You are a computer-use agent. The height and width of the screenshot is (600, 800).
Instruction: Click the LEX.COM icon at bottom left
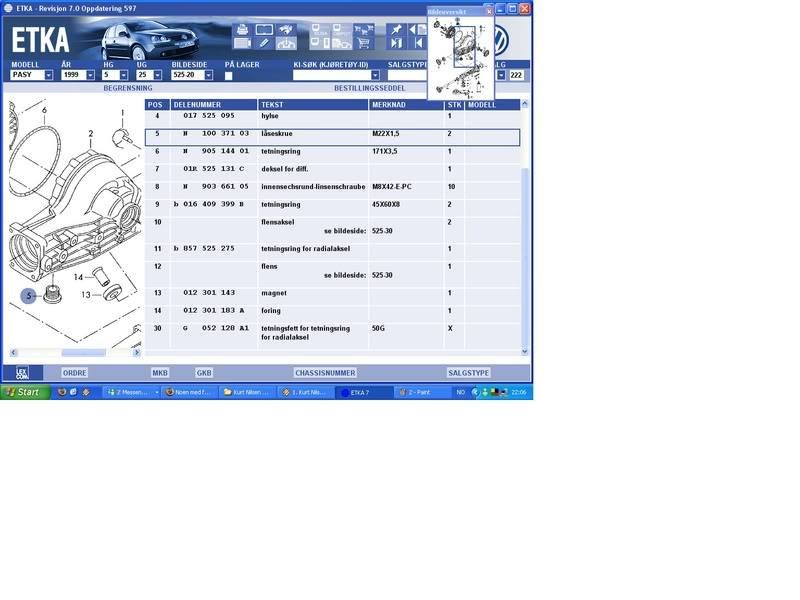21,372
